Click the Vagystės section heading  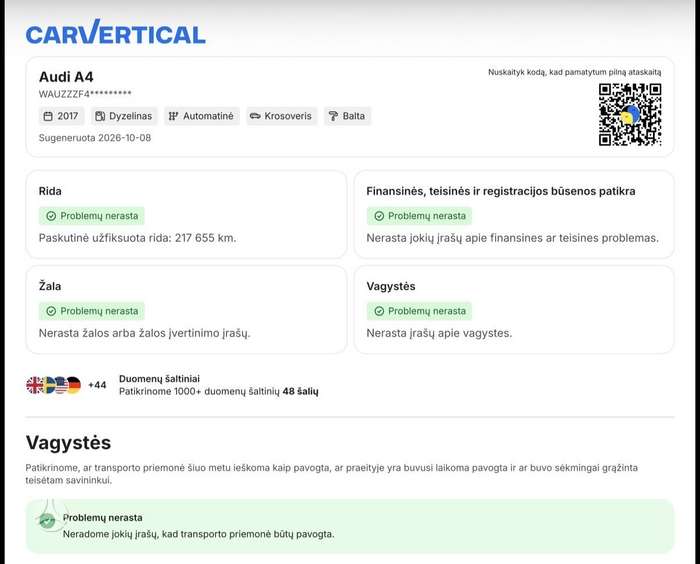[x=68, y=443]
